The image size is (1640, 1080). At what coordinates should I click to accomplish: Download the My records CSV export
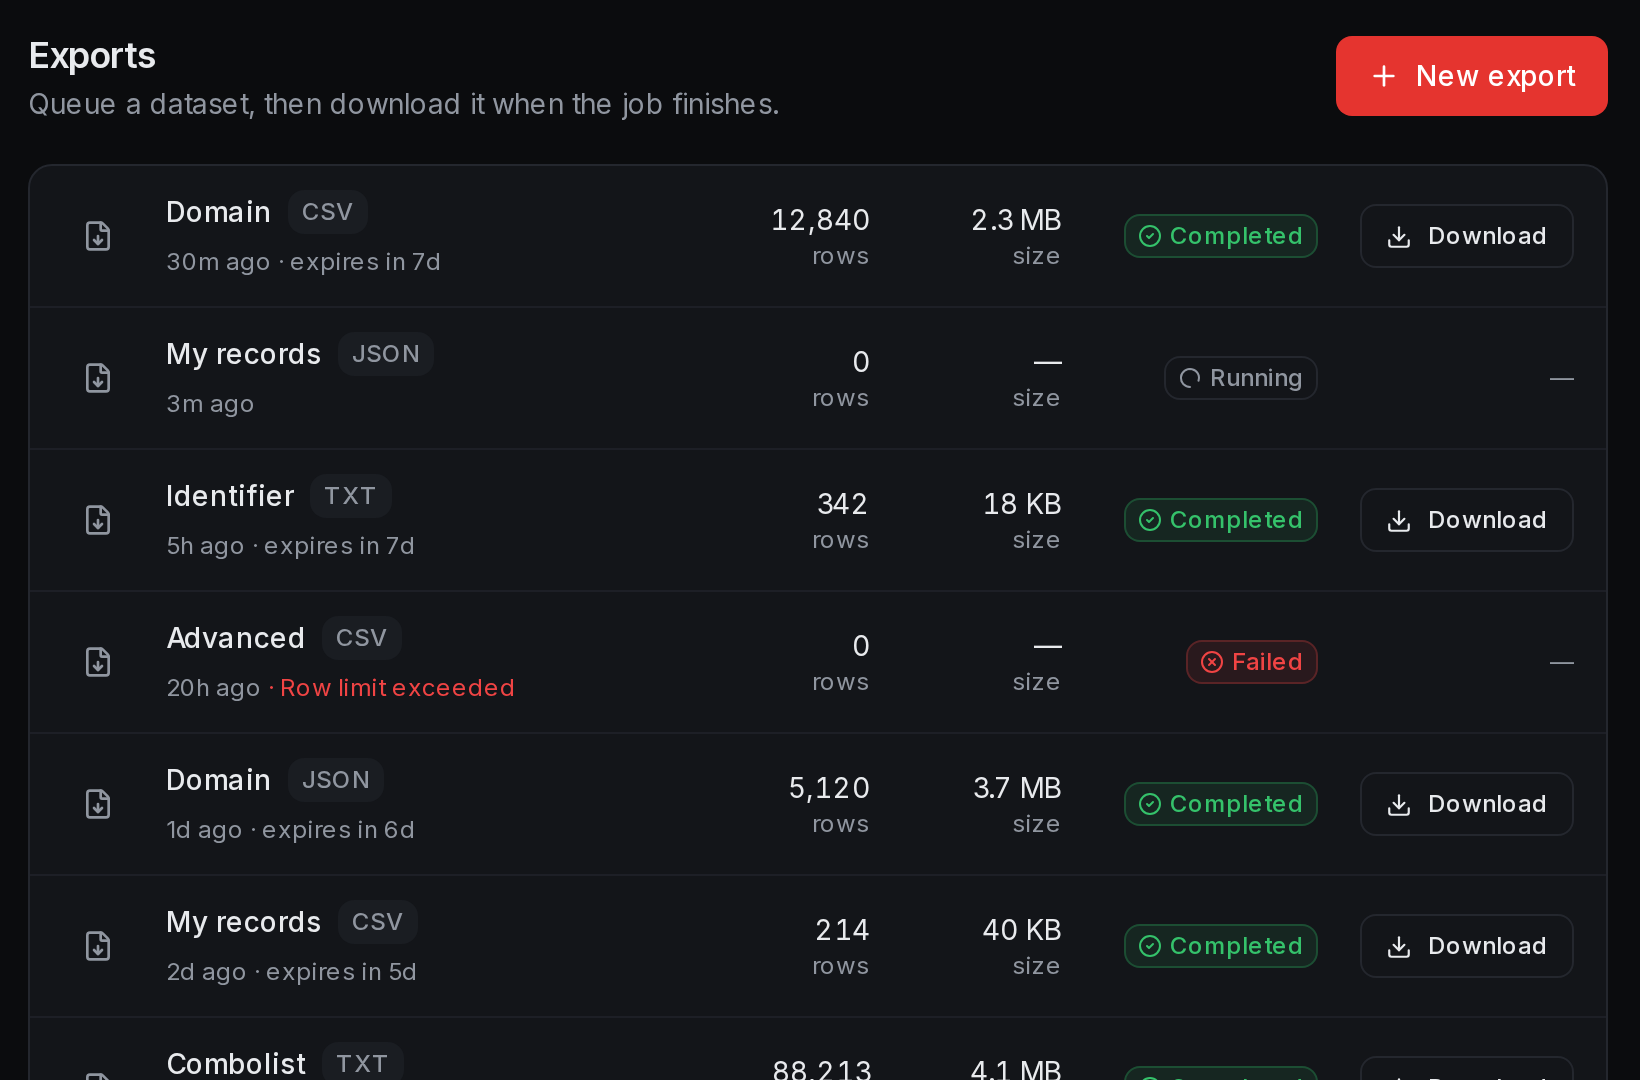(x=1466, y=946)
